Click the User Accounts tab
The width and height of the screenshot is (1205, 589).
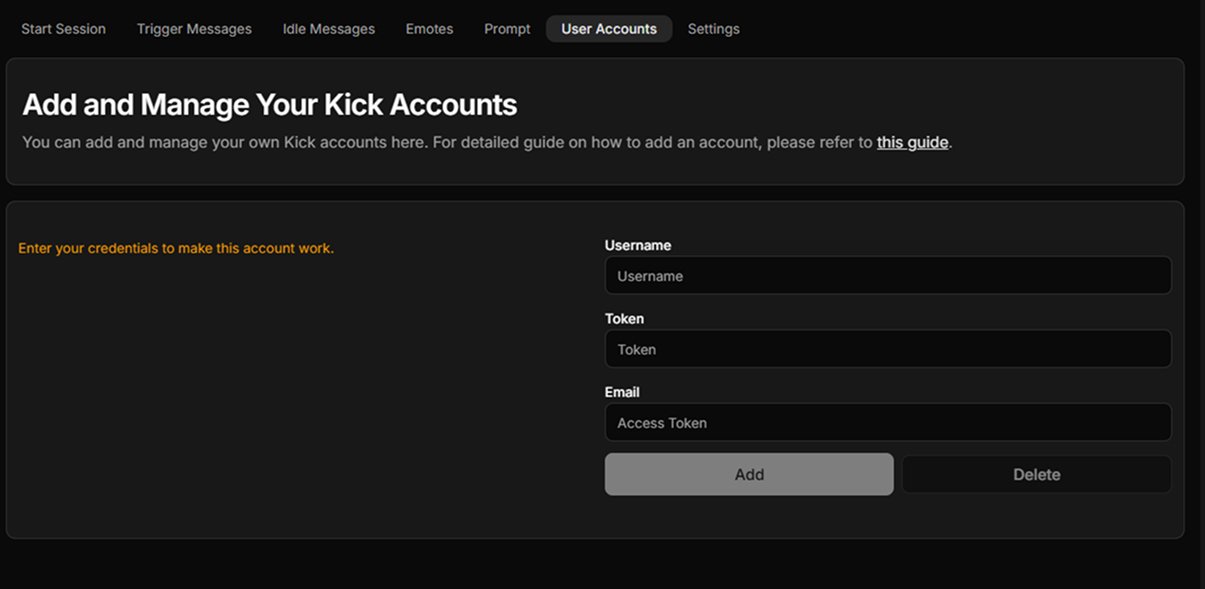click(x=609, y=29)
